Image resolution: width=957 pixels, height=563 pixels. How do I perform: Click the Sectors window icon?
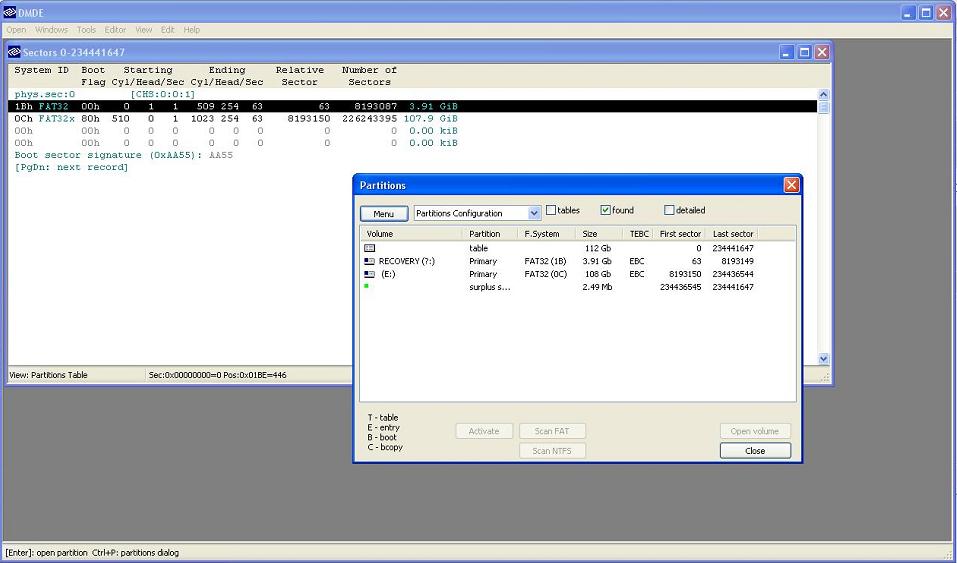pos(13,52)
